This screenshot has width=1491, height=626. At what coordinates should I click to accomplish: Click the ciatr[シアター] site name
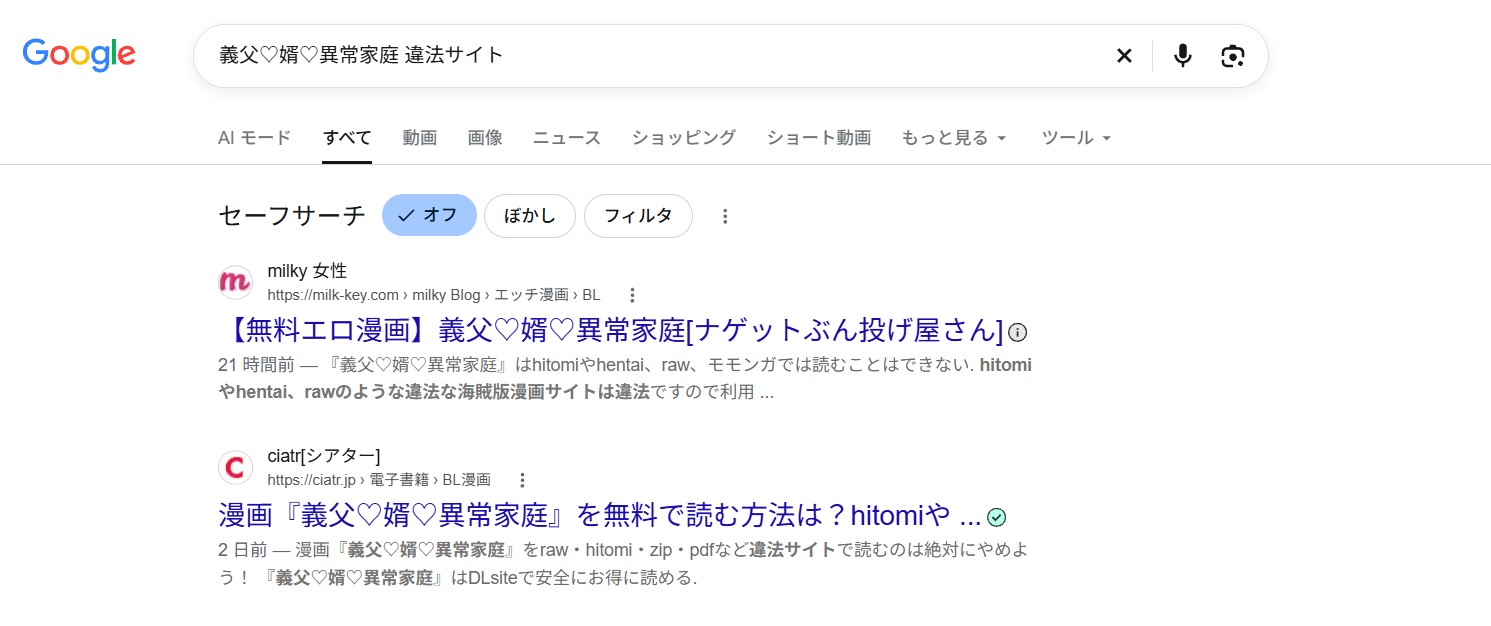(x=324, y=456)
